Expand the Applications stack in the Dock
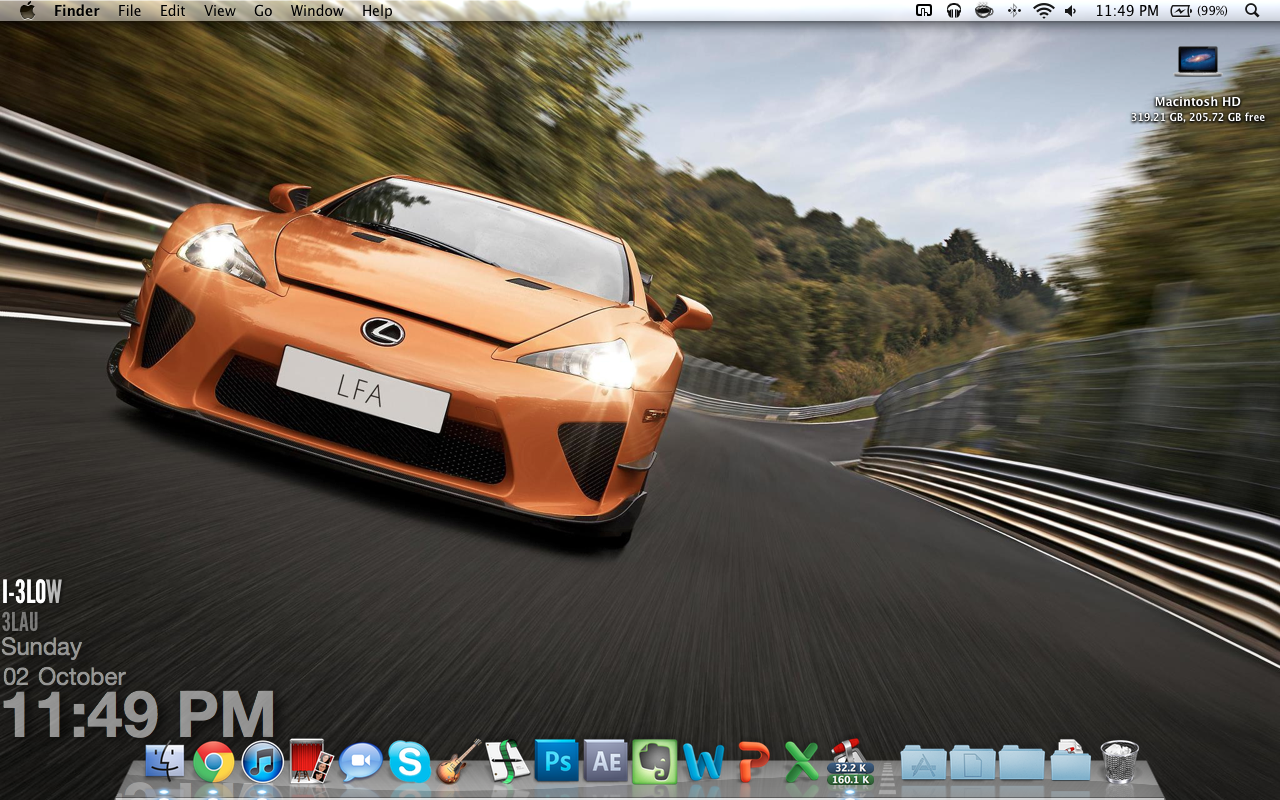The width and height of the screenshot is (1280, 800). 923,763
